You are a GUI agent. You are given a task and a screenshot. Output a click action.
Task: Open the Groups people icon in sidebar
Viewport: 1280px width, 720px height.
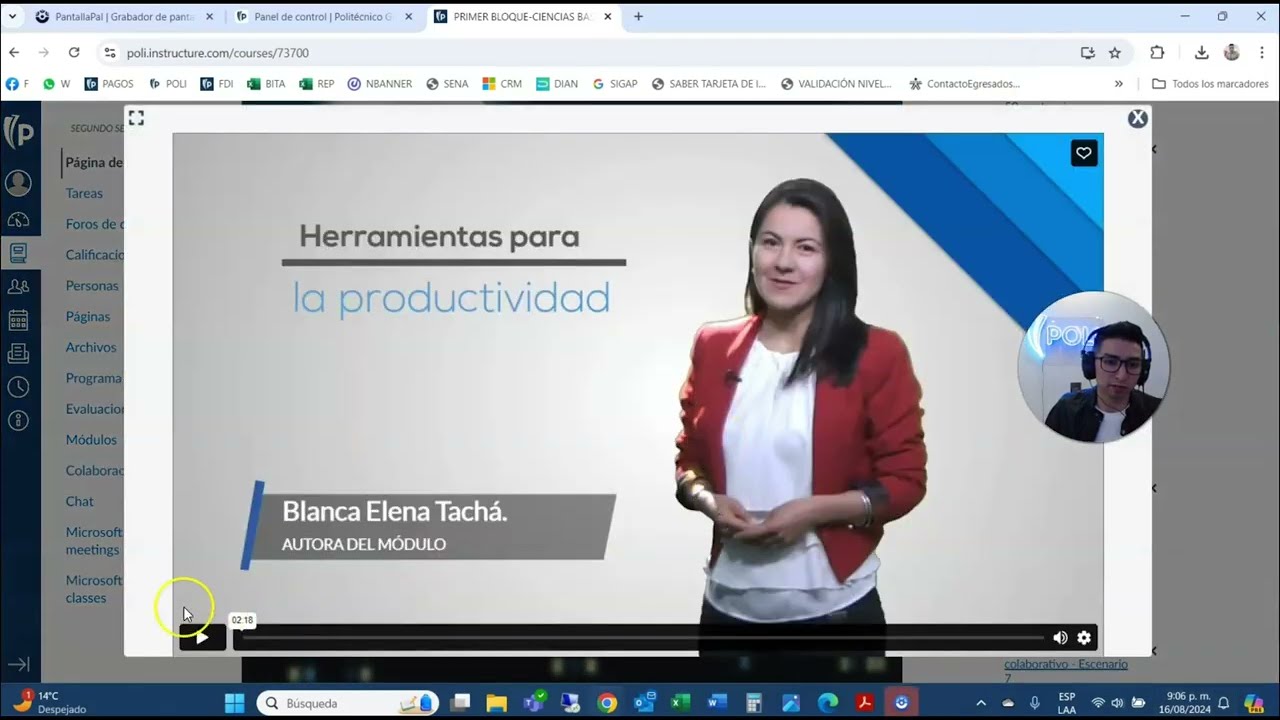tap(18, 287)
